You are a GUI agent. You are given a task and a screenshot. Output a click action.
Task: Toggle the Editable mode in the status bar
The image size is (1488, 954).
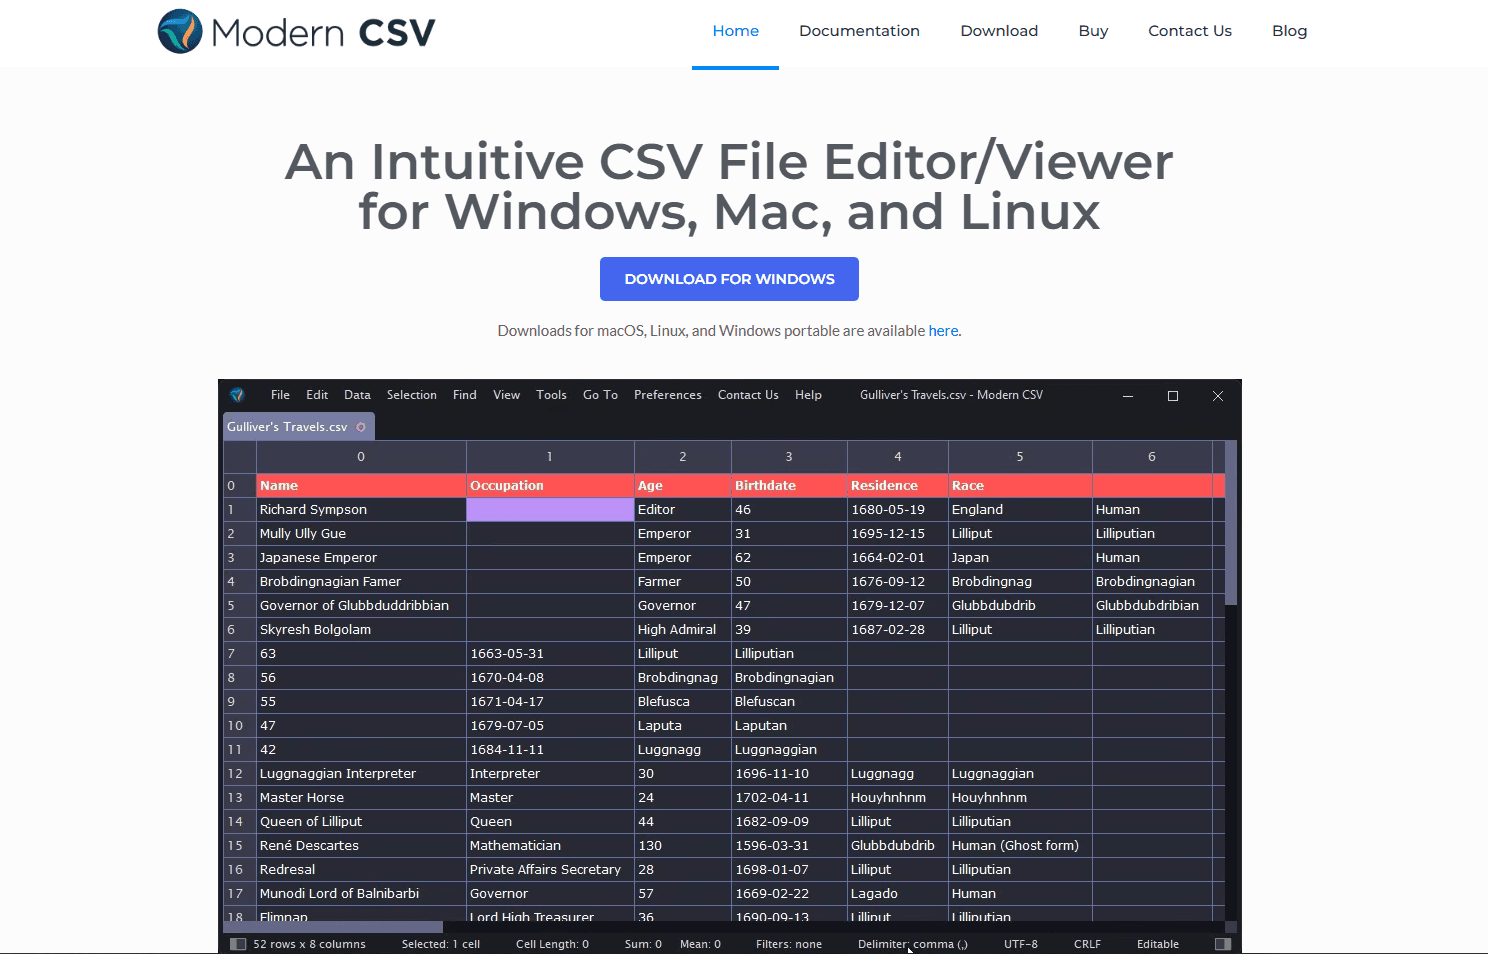point(1157,943)
